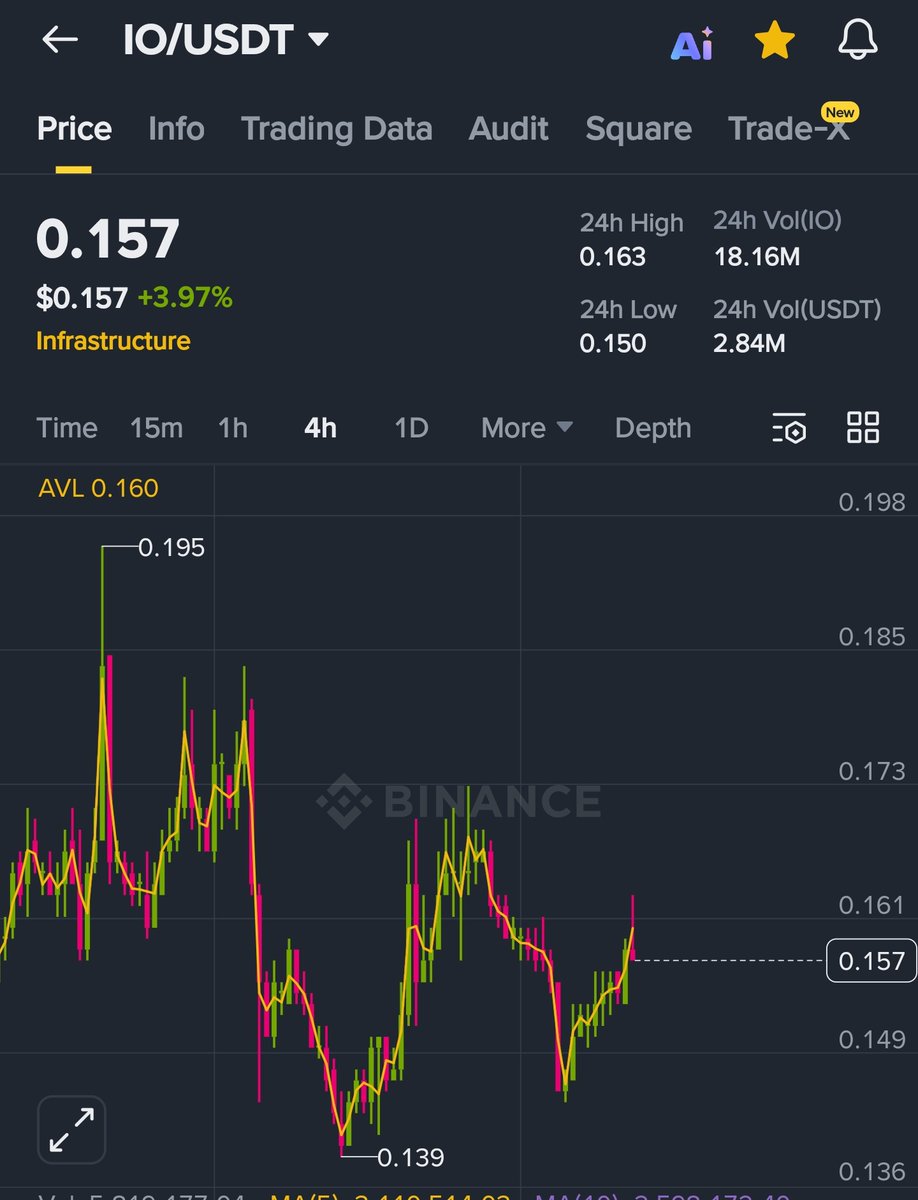
Task: Toggle the favorite star for IO/USDT
Action: 774,41
